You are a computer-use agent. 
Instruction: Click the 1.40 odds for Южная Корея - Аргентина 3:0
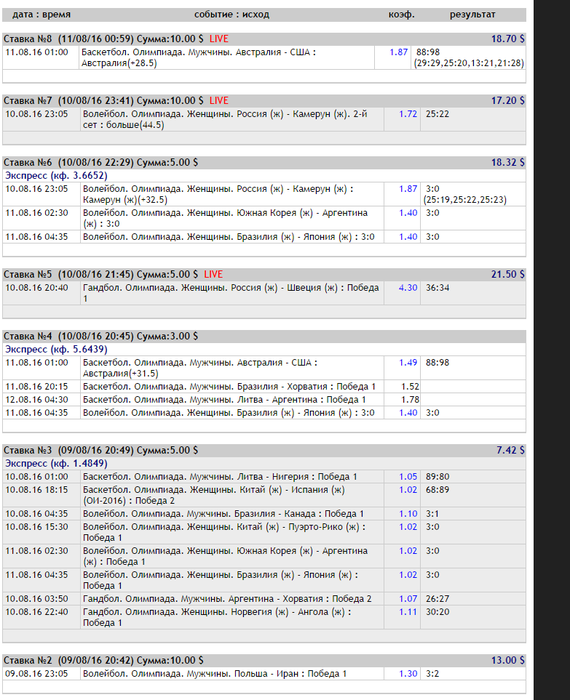coord(408,213)
